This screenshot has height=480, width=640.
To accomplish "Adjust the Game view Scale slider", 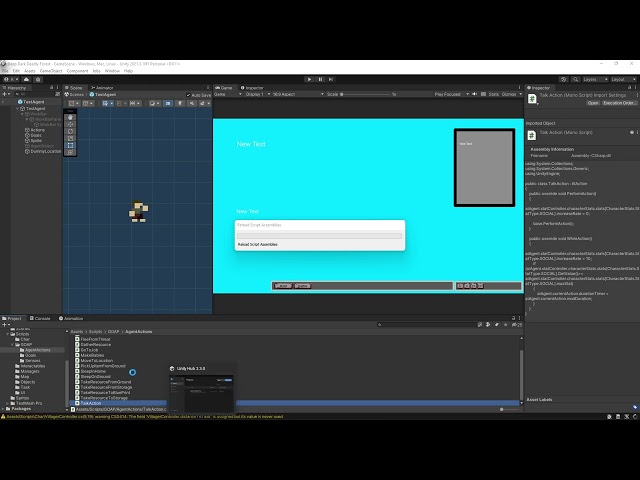I will 366,94.
